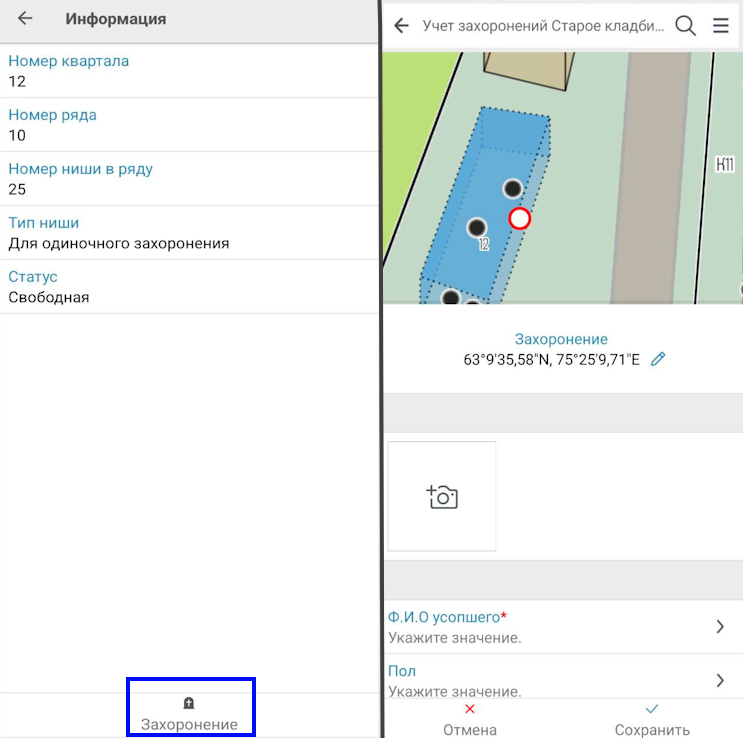This screenshot has width=743, height=738.
Task: Tap the K11 label on the map
Action: tap(725, 165)
